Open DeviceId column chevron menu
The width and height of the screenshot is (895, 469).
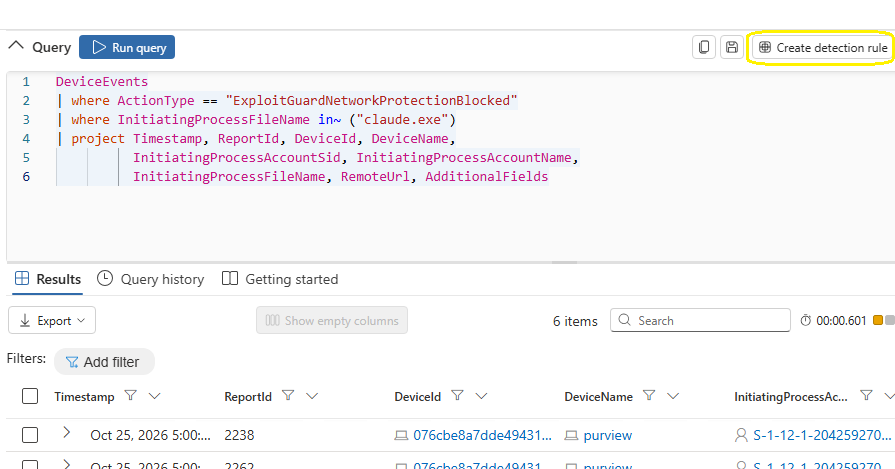coord(481,396)
